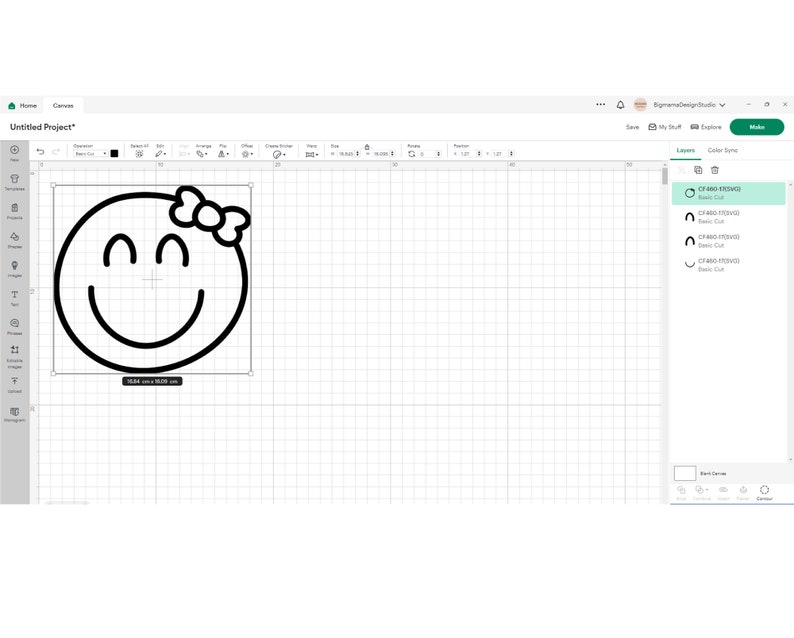This screenshot has height=638, width=794.
Task: Click the Attach tool icon
Action: coord(723,492)
